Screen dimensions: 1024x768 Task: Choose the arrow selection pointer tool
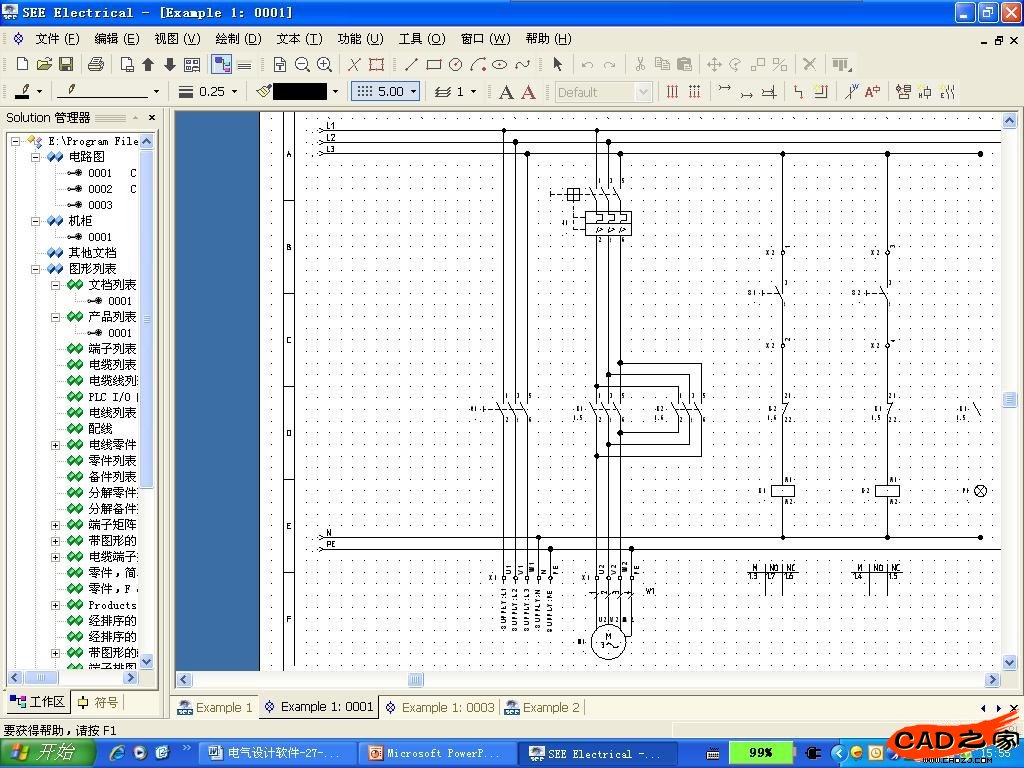[557, 64]
